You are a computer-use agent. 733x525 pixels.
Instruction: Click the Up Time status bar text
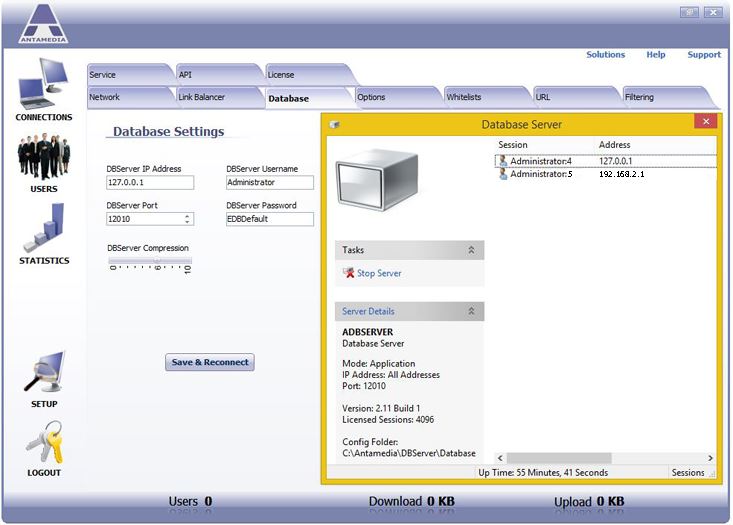(543, 473)
